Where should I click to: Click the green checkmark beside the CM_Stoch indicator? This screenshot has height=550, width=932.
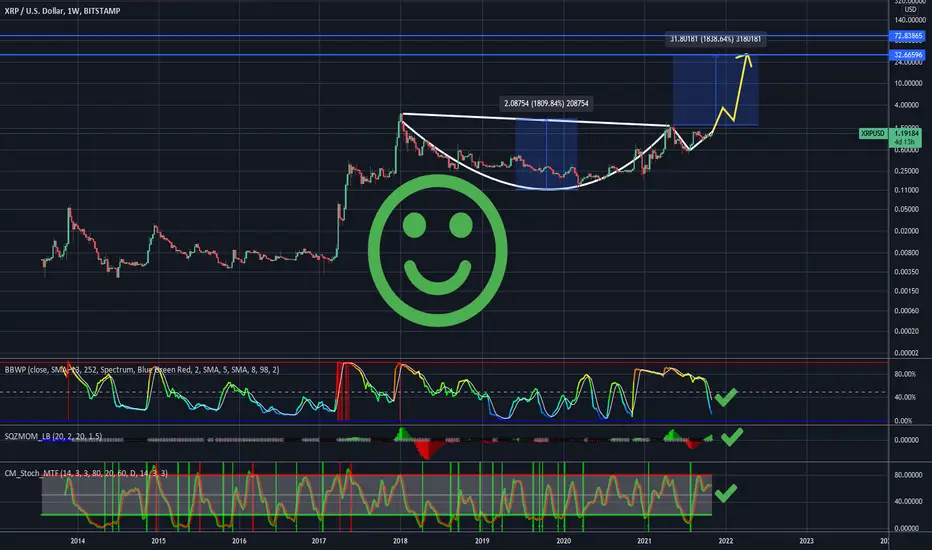pyautogui.click(x=726, y=492)
